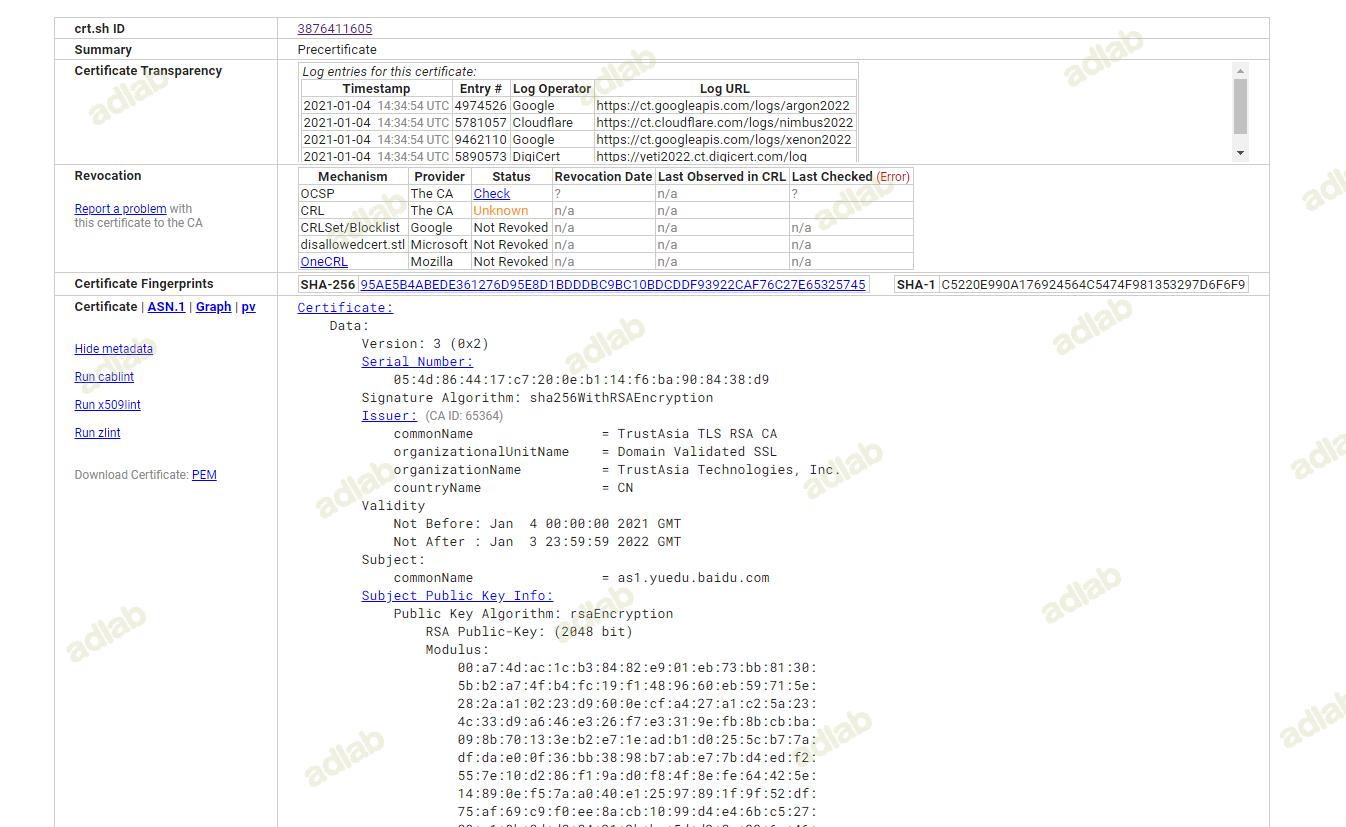Select Domain Validated SSL text
1346x827 pixels.
click(697, 452)
